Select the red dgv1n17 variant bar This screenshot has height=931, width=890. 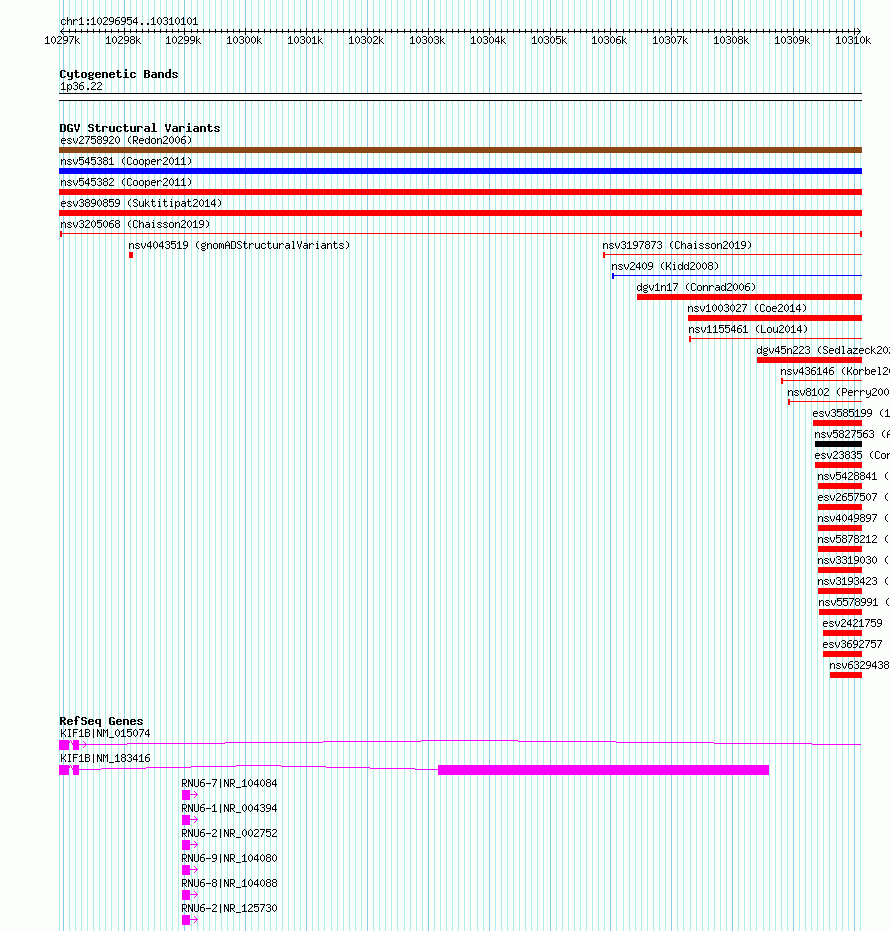coord(749,297)
